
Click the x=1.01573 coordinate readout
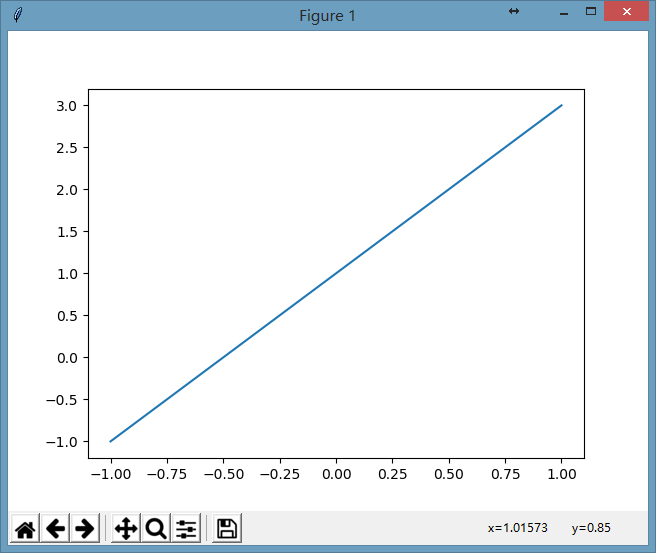(x=518, y=528)
